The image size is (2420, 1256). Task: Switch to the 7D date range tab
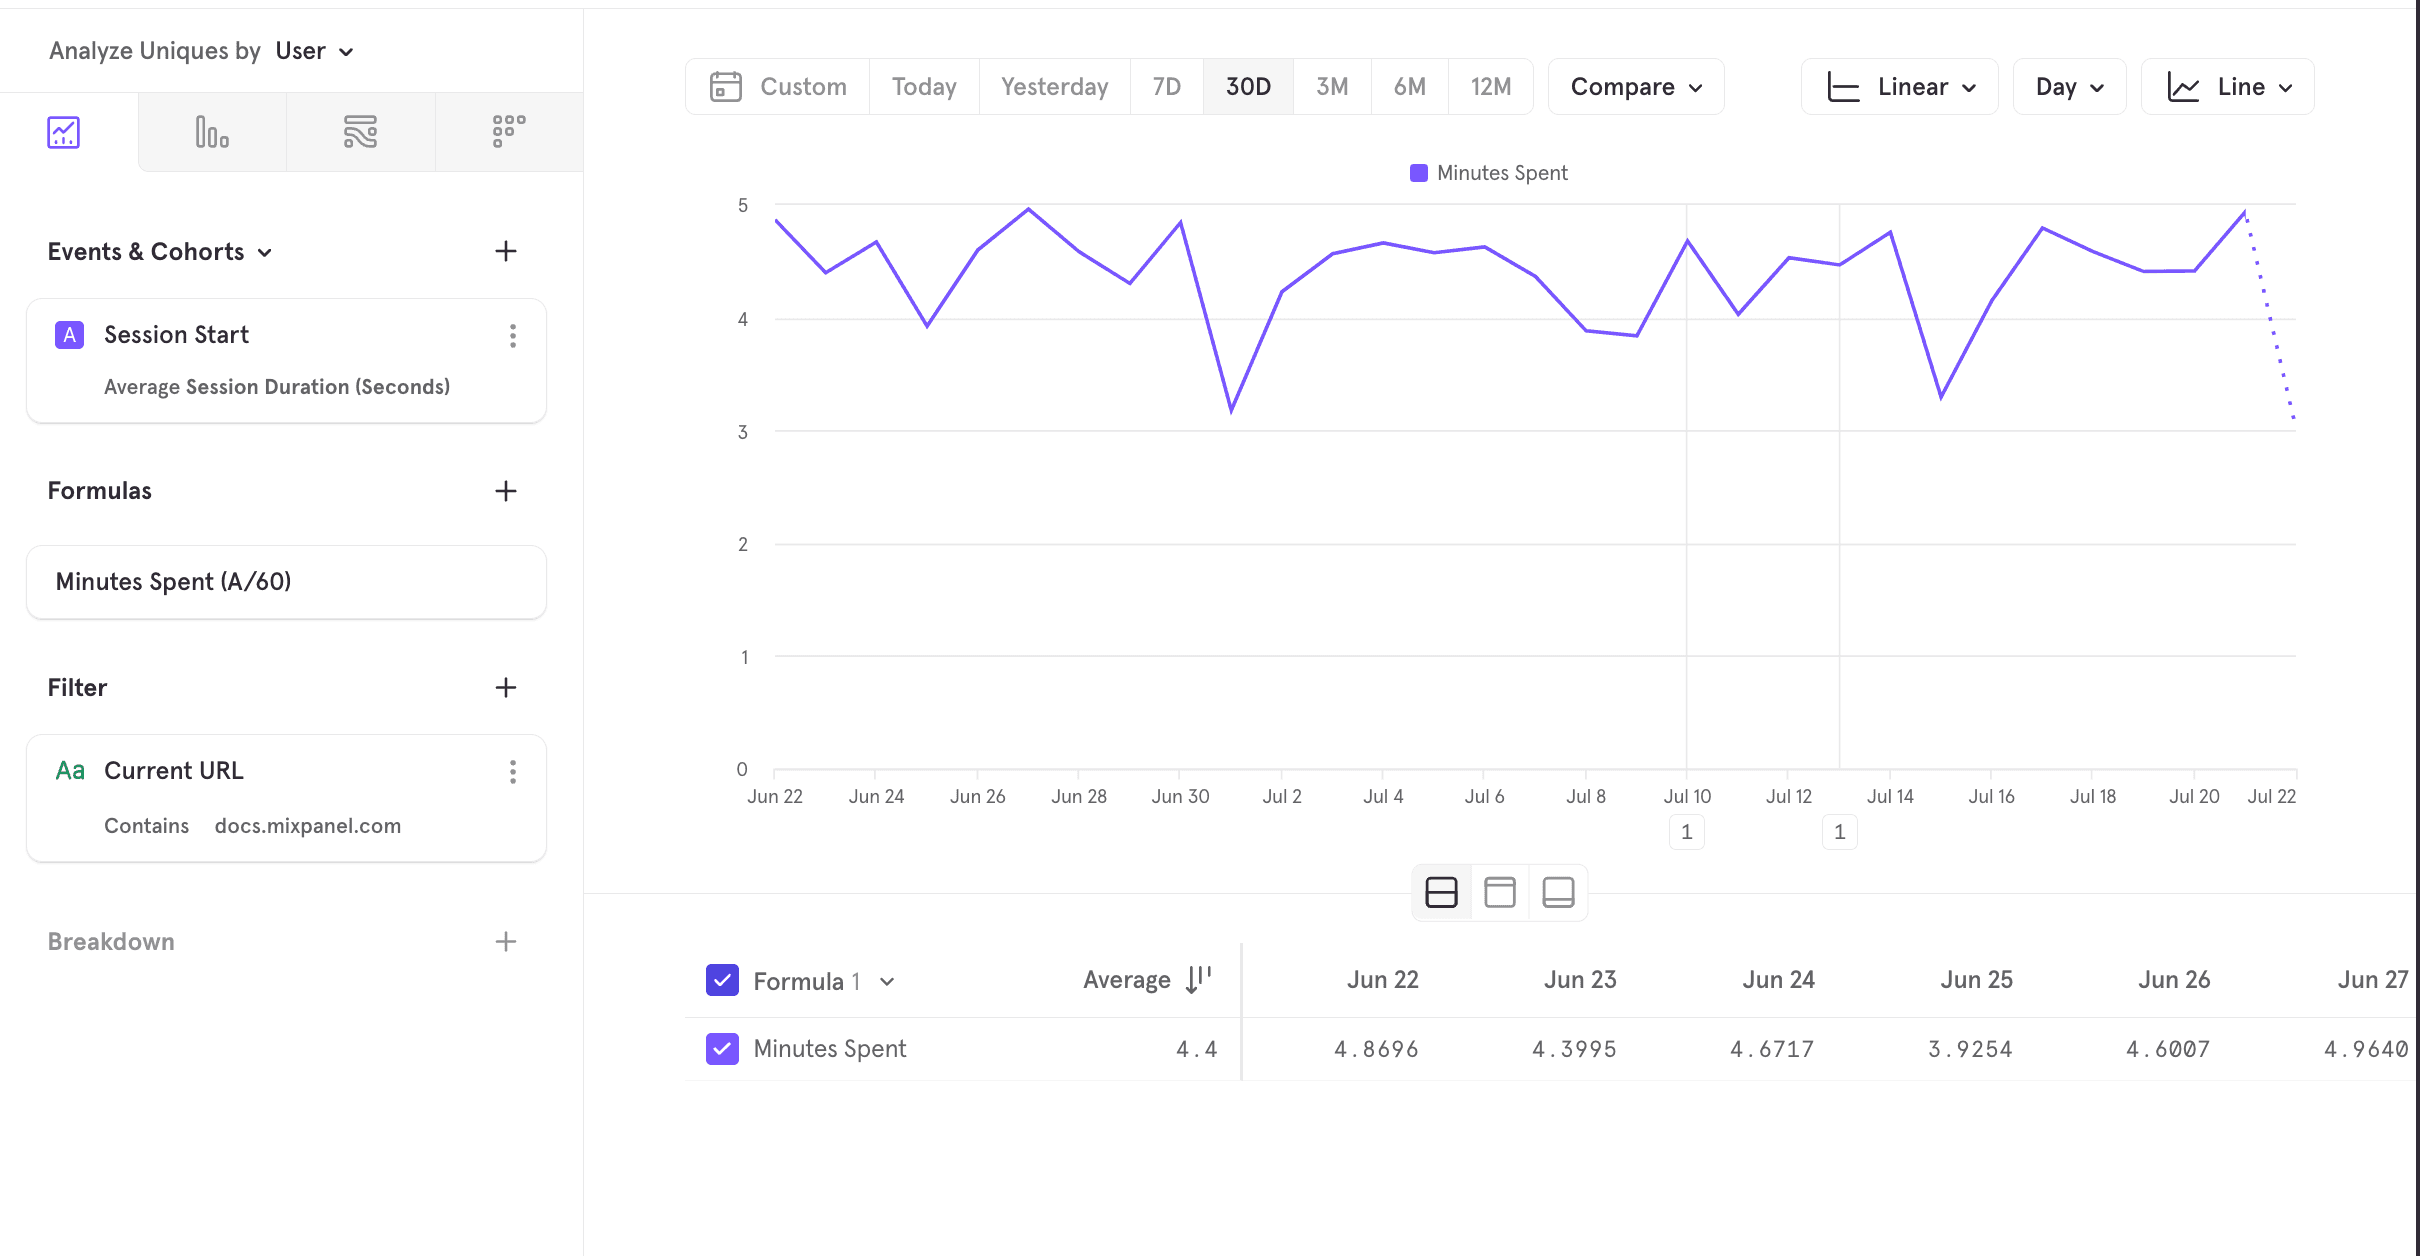coord(1166,86)
